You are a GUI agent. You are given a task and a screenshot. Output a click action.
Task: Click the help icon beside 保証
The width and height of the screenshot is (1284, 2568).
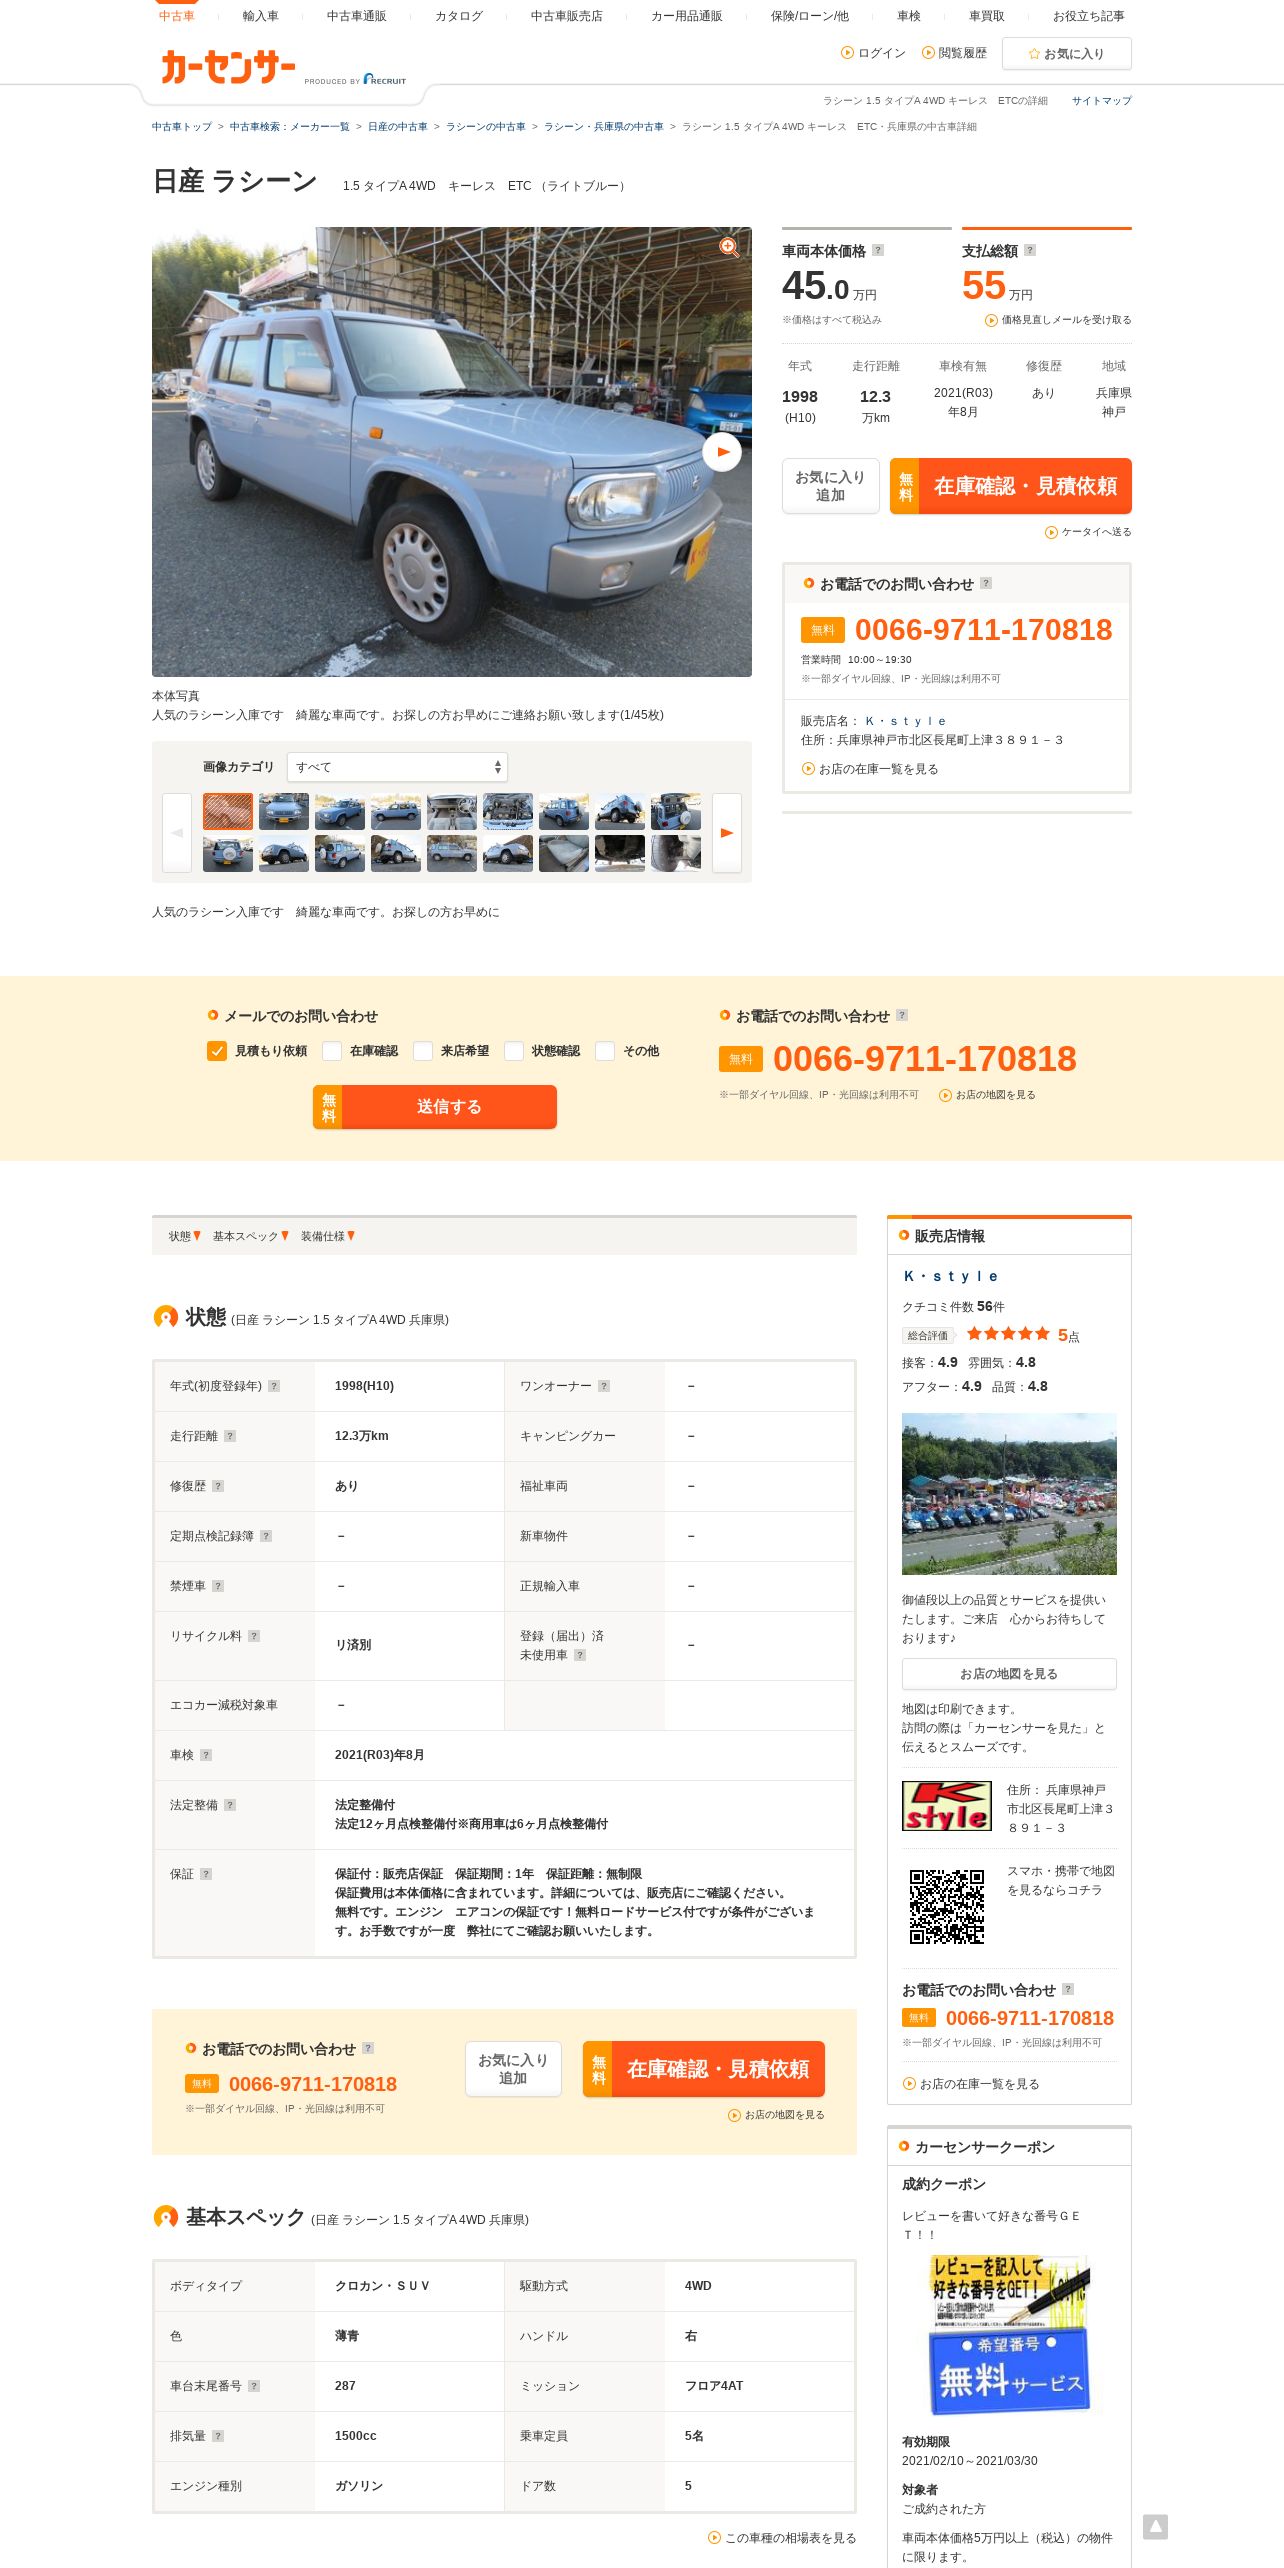tap(206, 1874)
